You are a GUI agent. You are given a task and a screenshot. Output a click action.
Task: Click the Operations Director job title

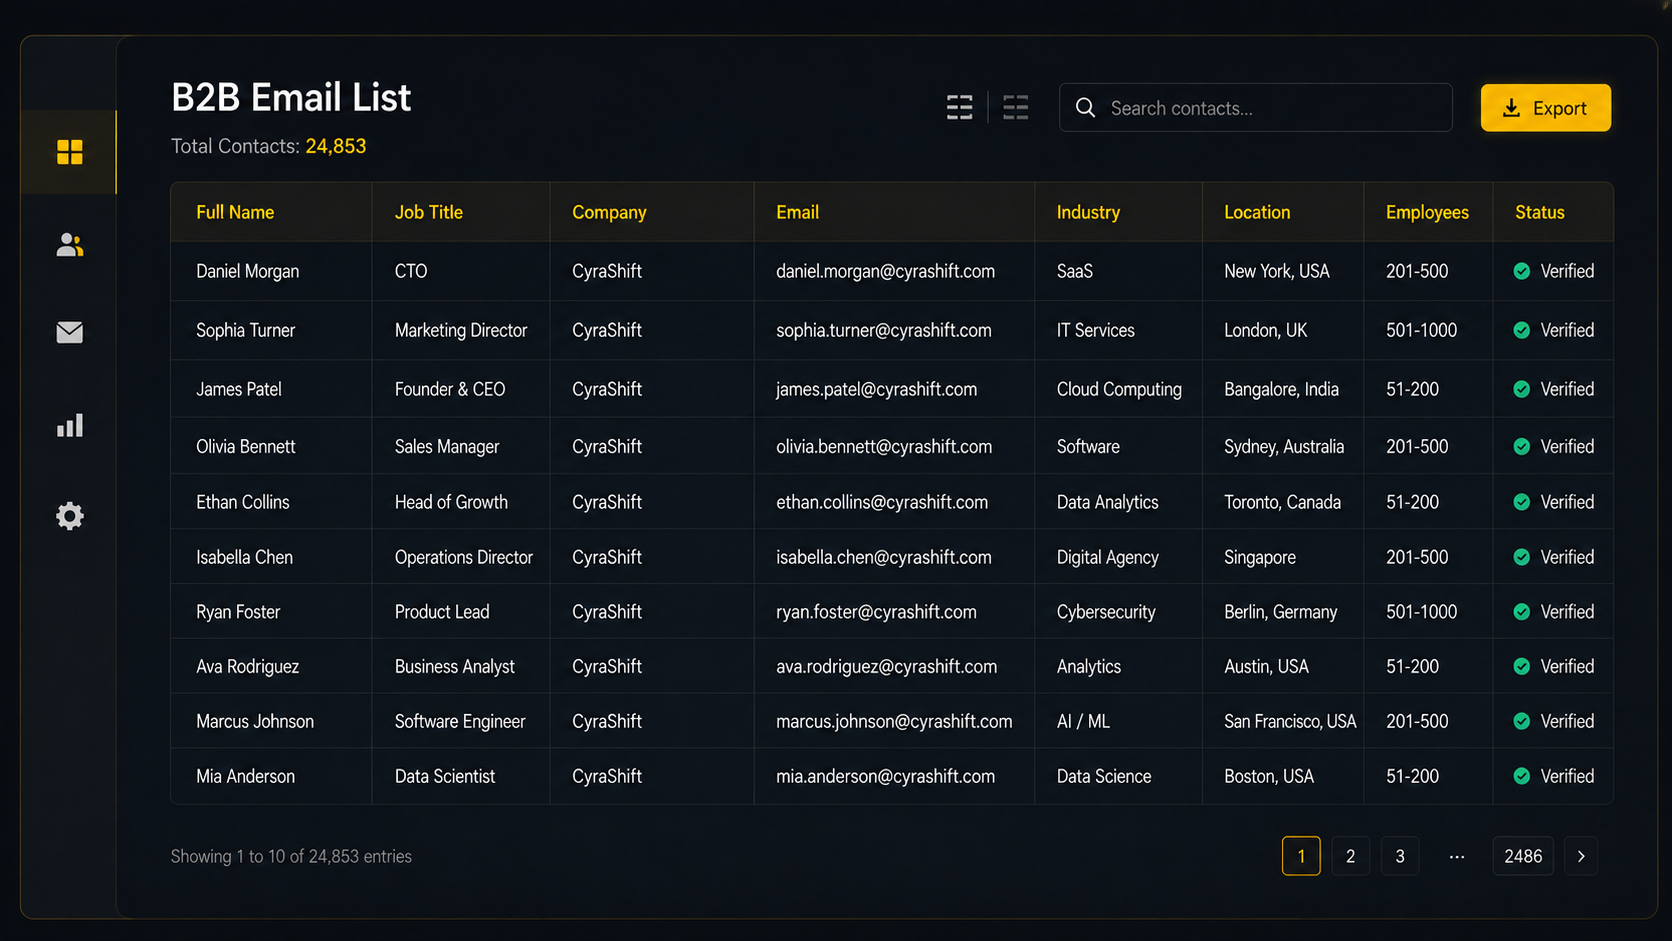(x=464, y=557)
